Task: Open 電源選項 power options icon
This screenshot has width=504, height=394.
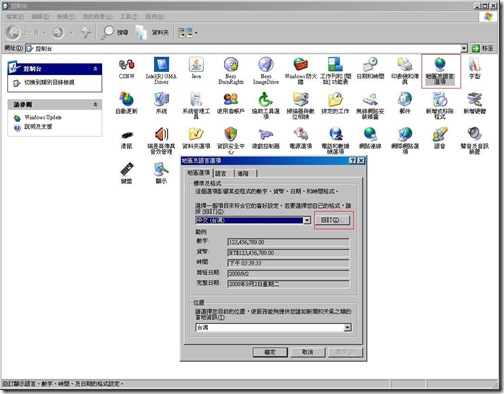Action: click(x=300, y=138)
